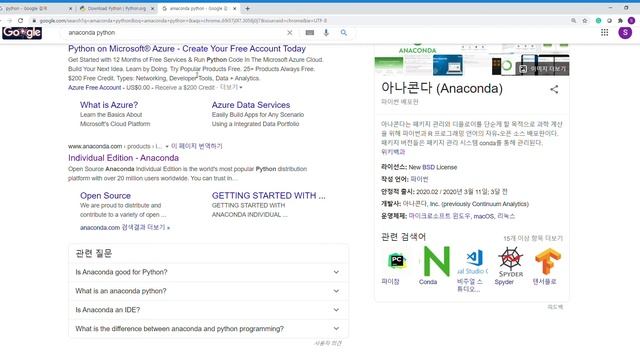
Task: Open the zoom indicator in the address bar
Action: (x=573, y=20)
